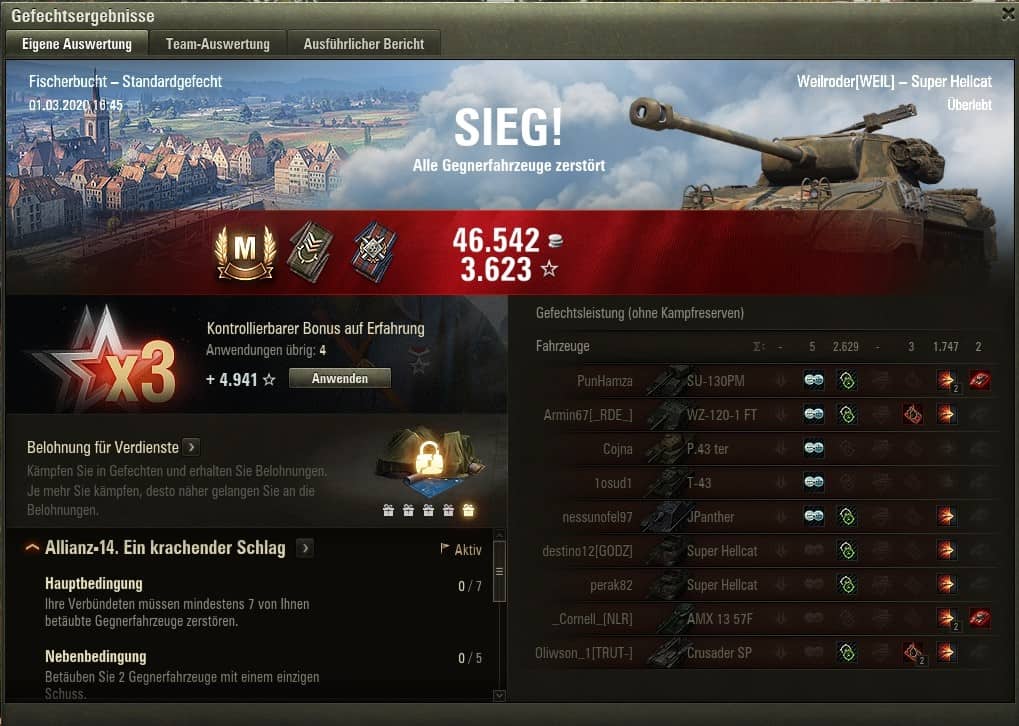Viewport: 1019px width, 726px height.
Task: Click the blue-red striped ribbon medal
Action: (374, 252)
